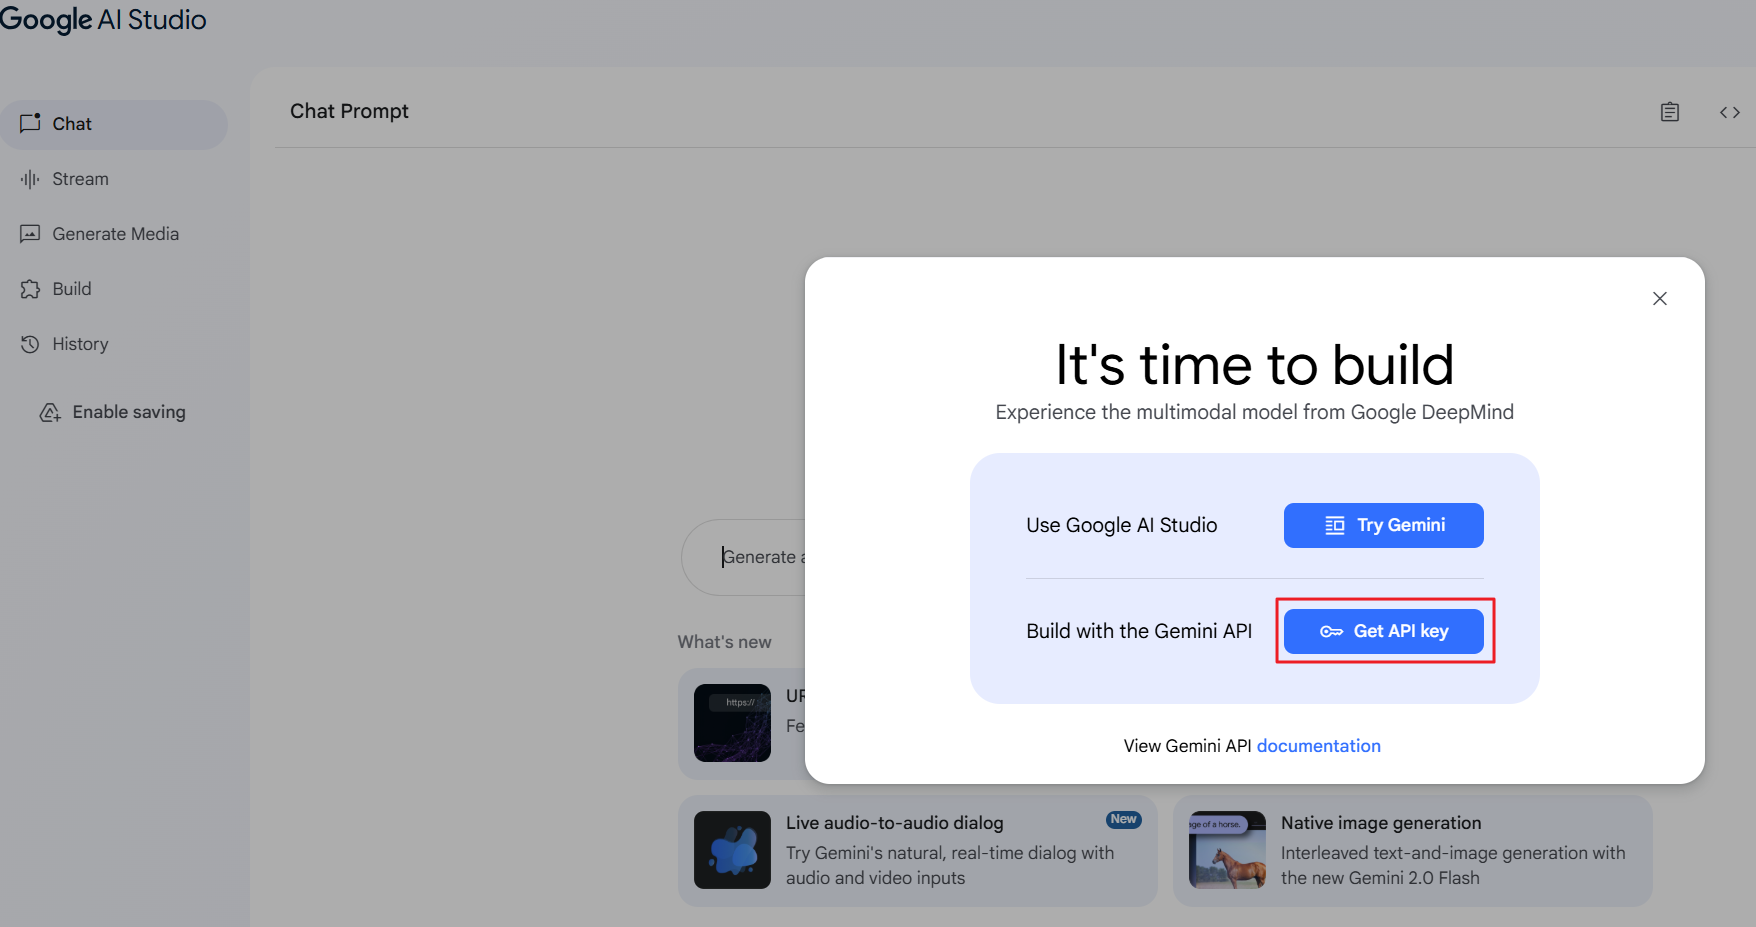This screenshot has height=927, width=1756.
Task: Click the Try Gemini button
Action: [x=1383, y=525]
